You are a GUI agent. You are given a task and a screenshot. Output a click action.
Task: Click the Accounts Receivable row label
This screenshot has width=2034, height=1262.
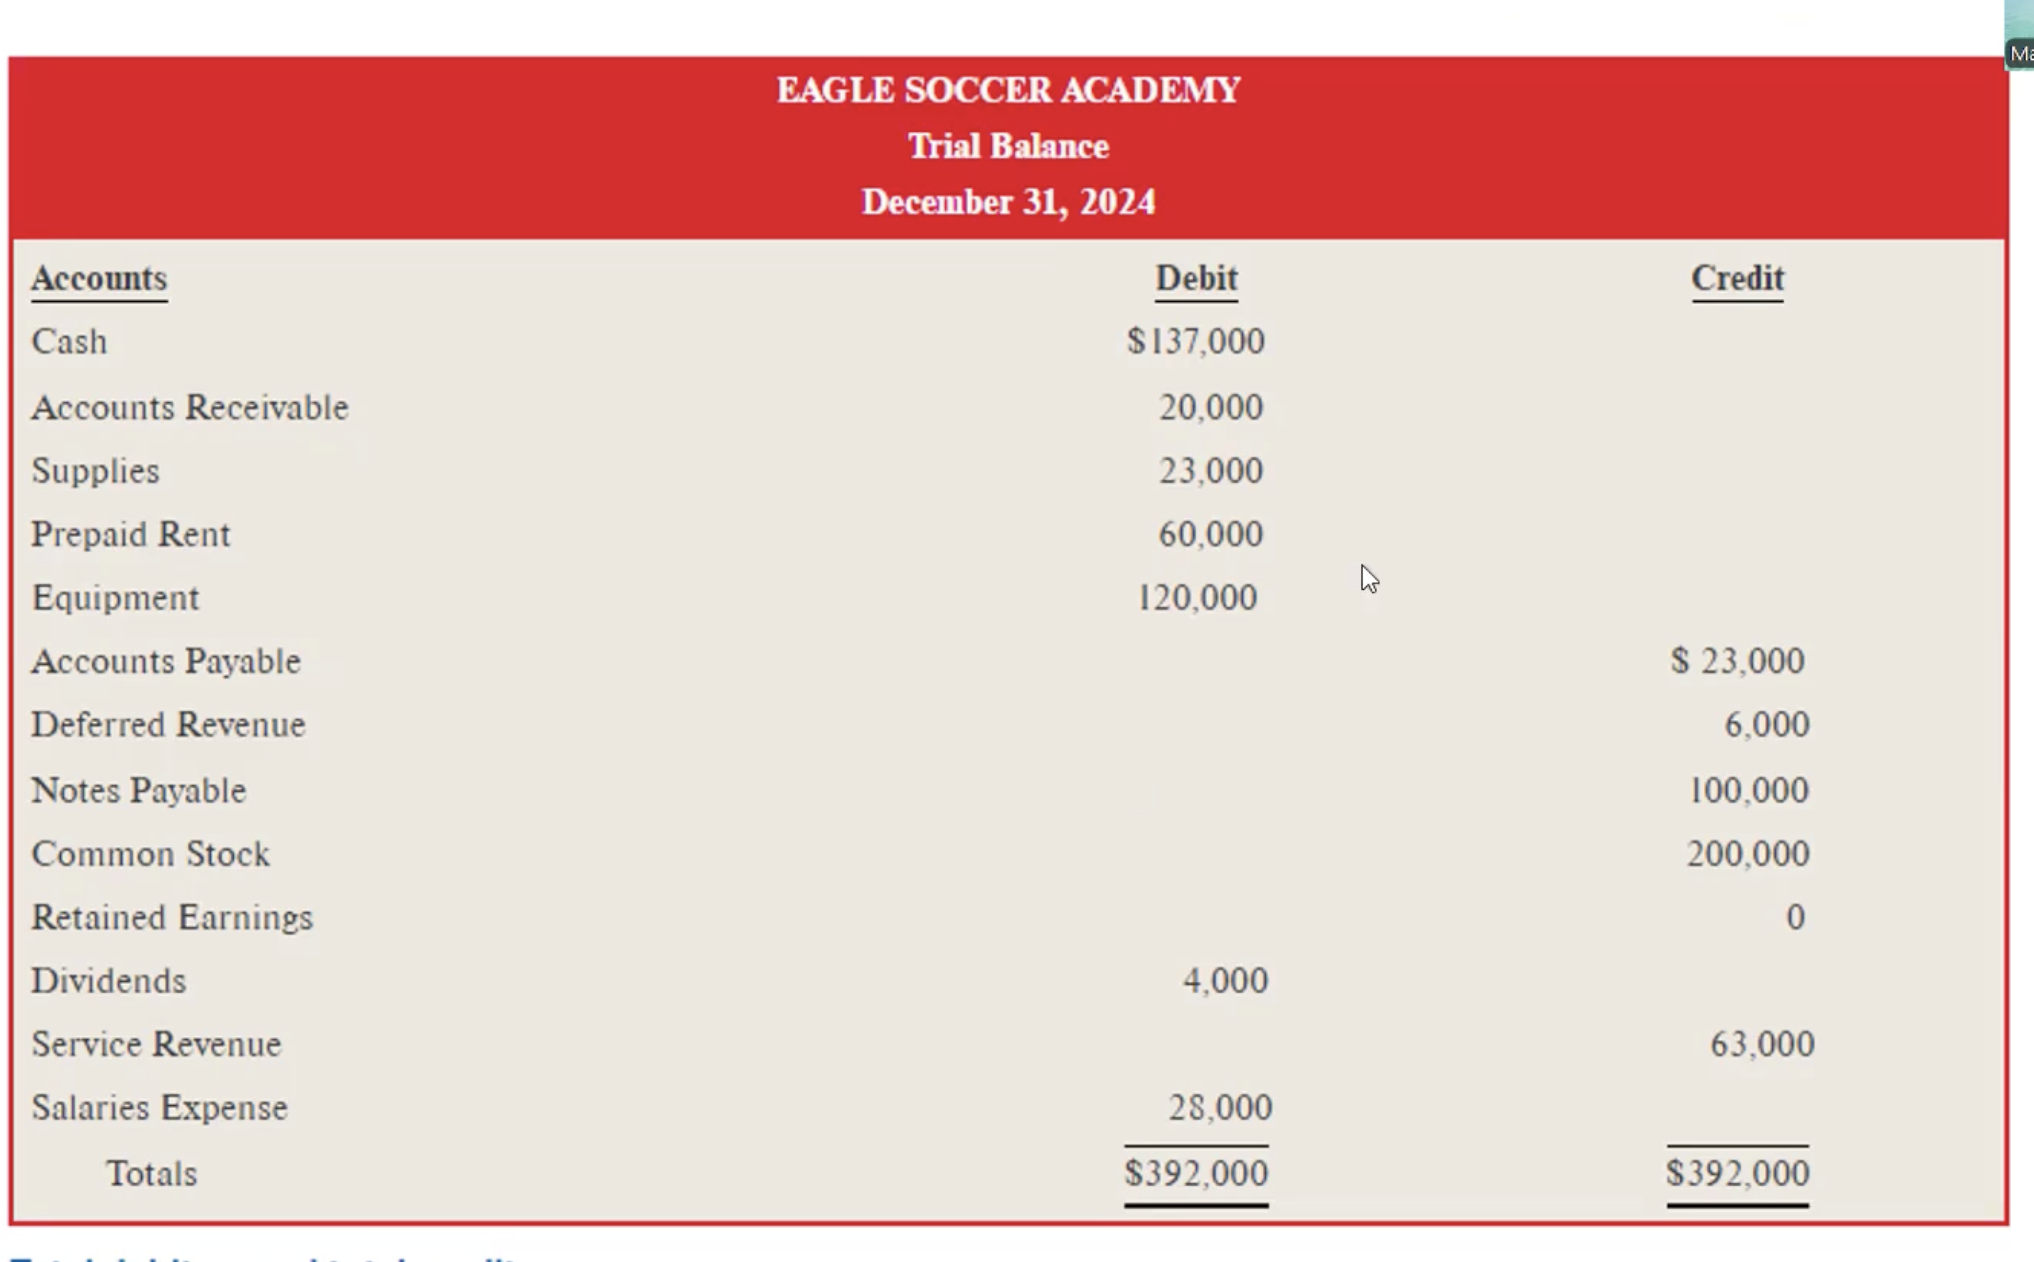tap(190, 408)
